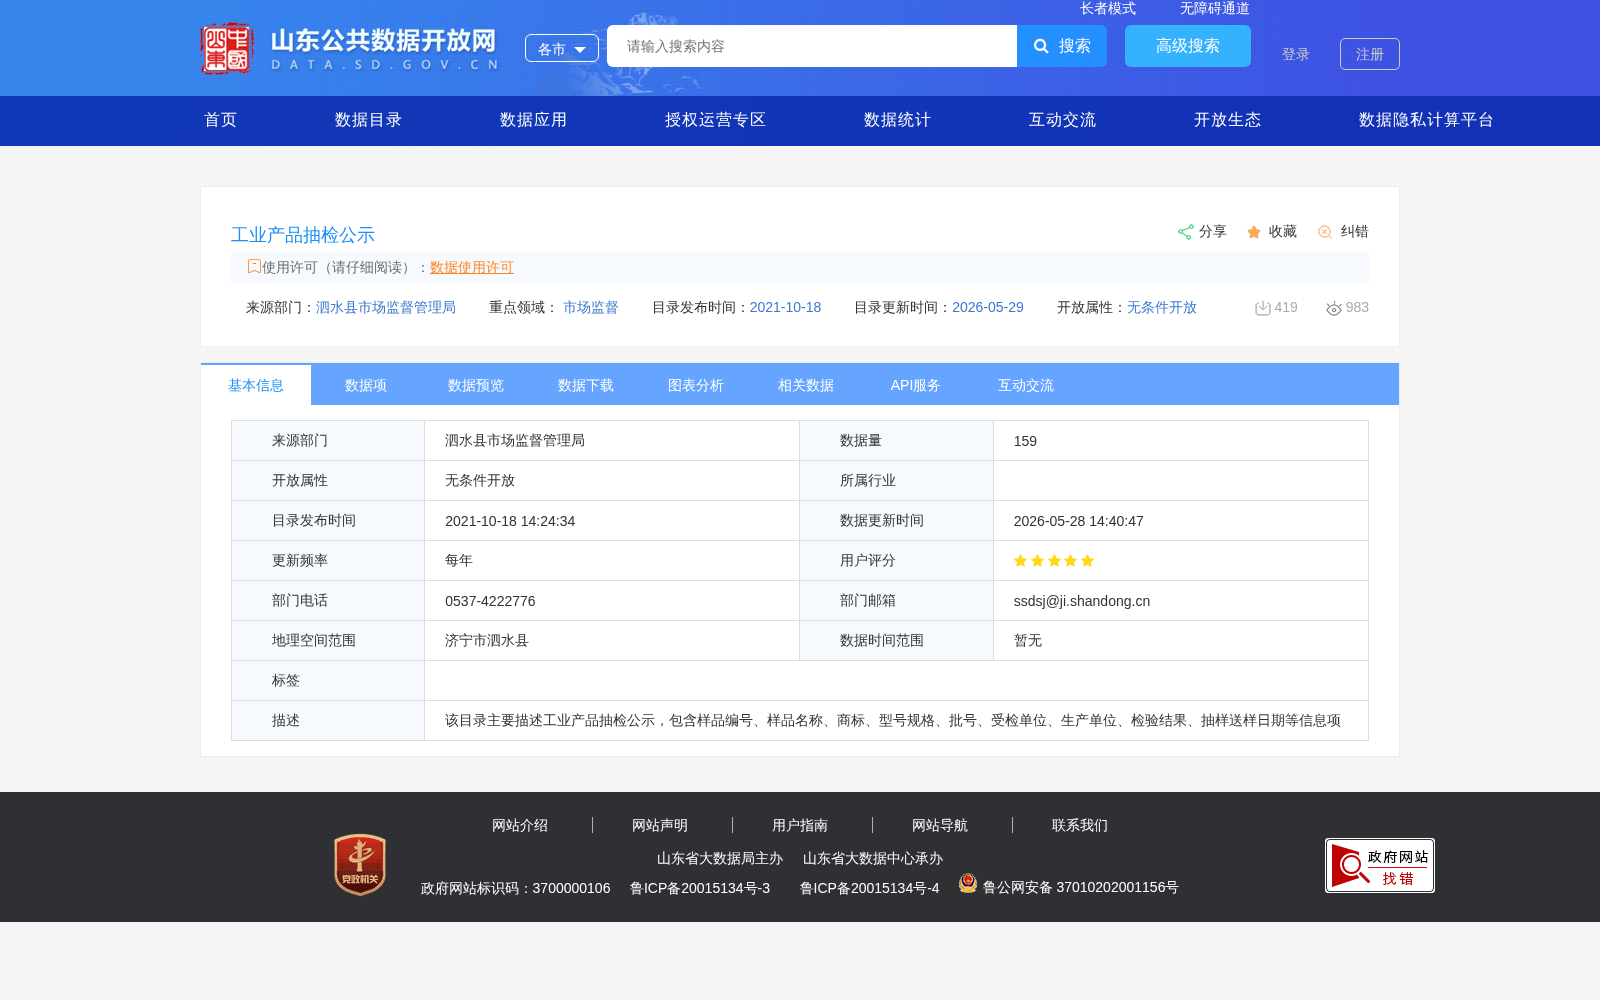The height and width of the screenshot is (1000, 1600).
Task: Click 鲁公网安备 37010202001156号 link
Action: [x=1081, y=887]
